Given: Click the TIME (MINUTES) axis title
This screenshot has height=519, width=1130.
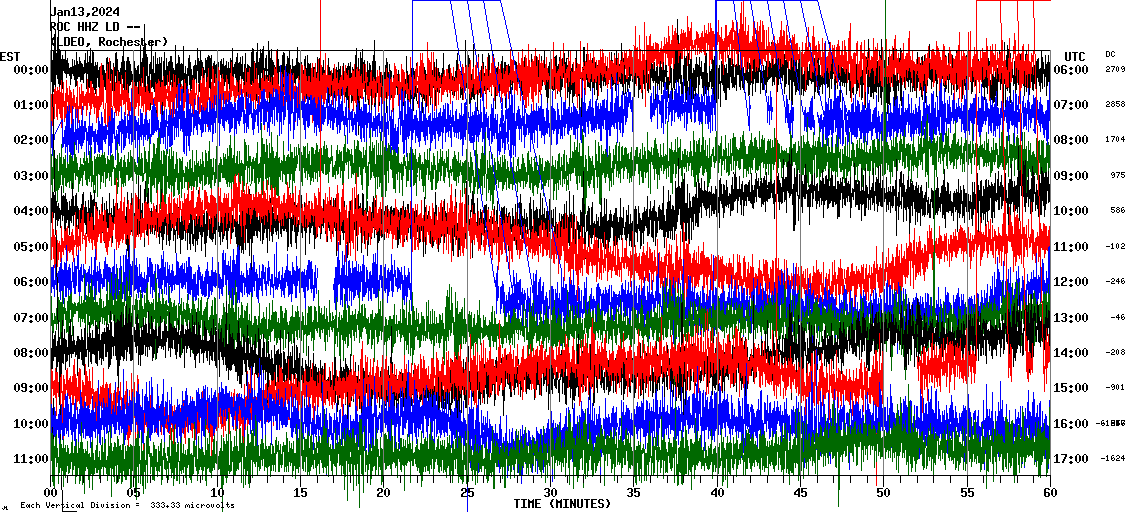Looking at the screenshot, I should tap(562, 504).
